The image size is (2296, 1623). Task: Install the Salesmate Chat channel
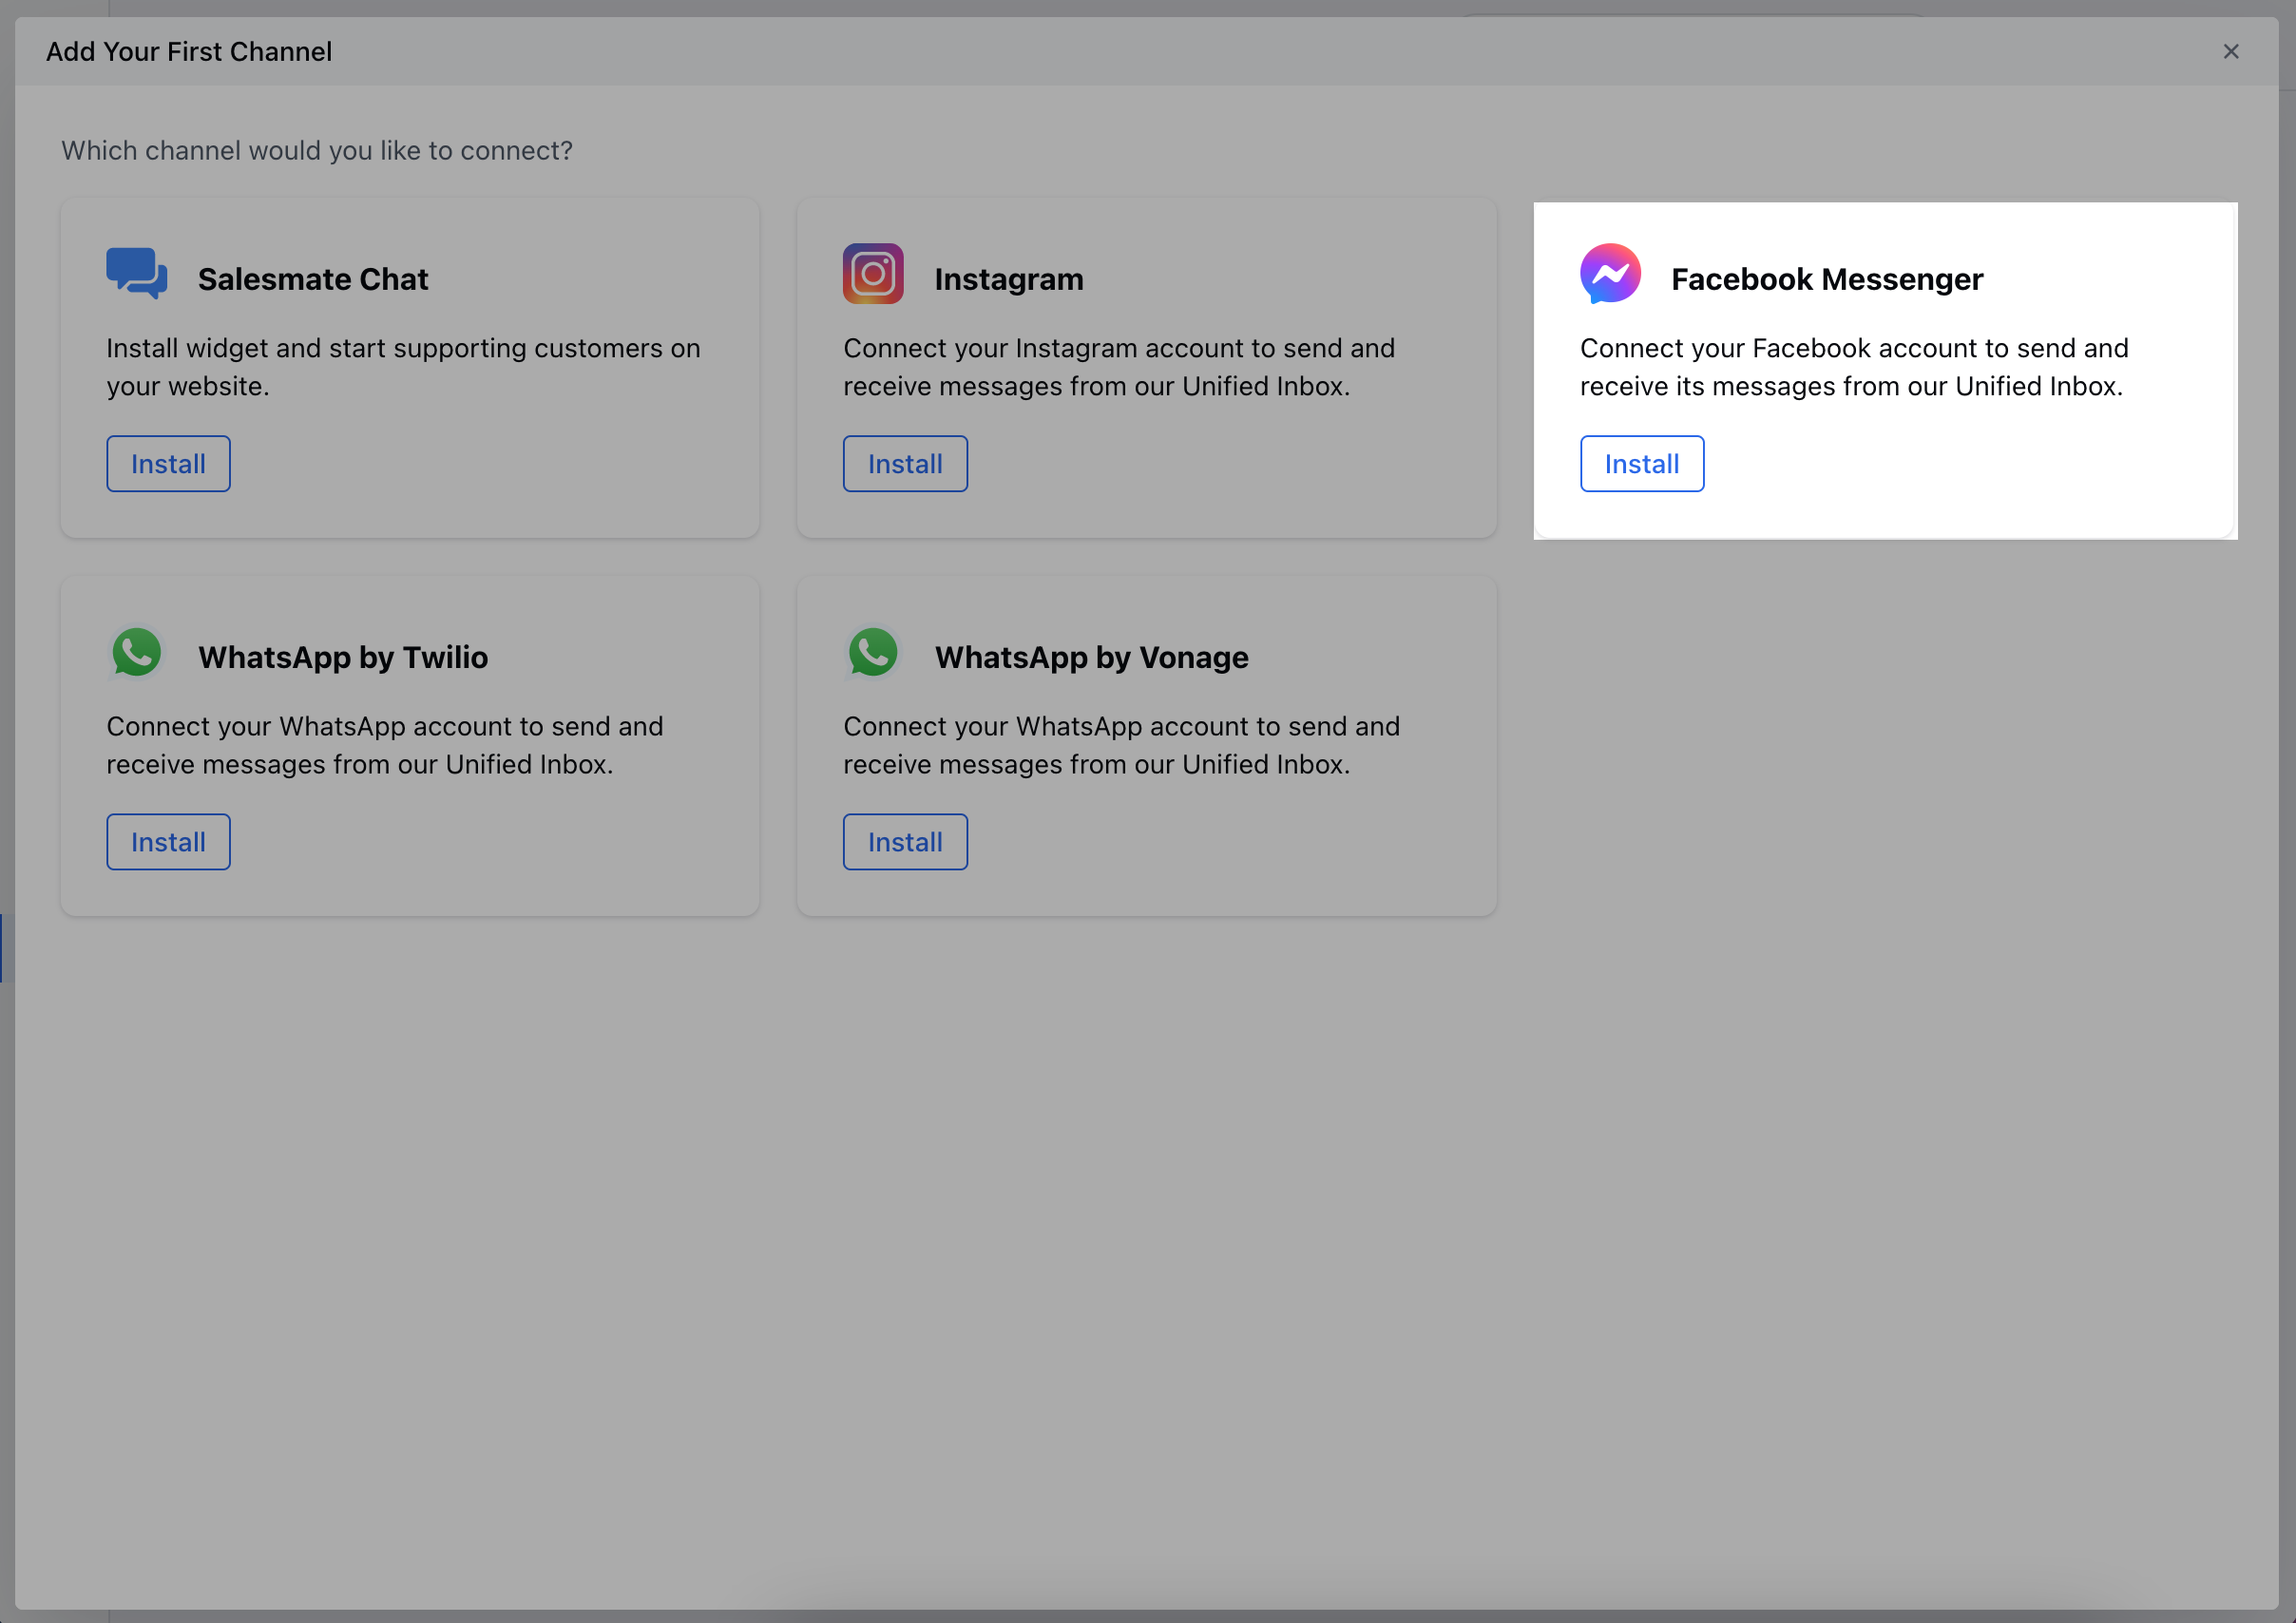point(168,464)
